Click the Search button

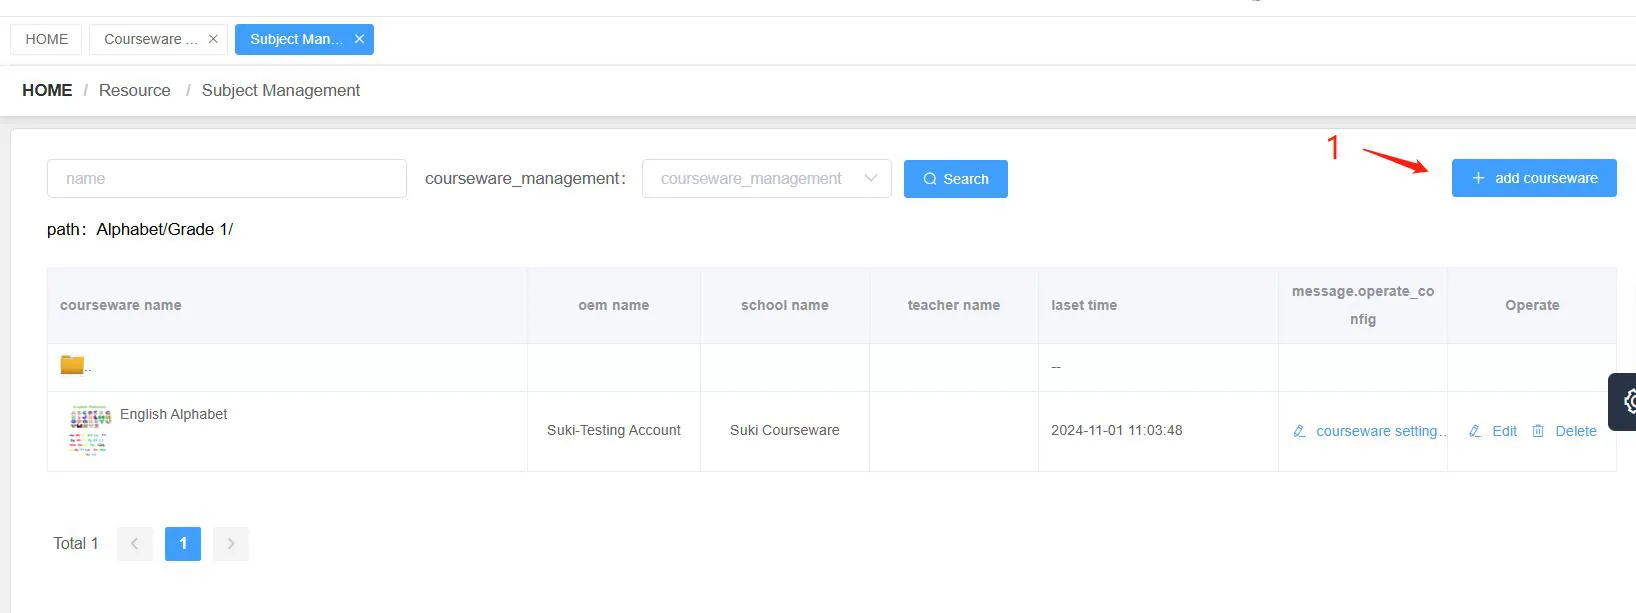[x=956, y=179]
